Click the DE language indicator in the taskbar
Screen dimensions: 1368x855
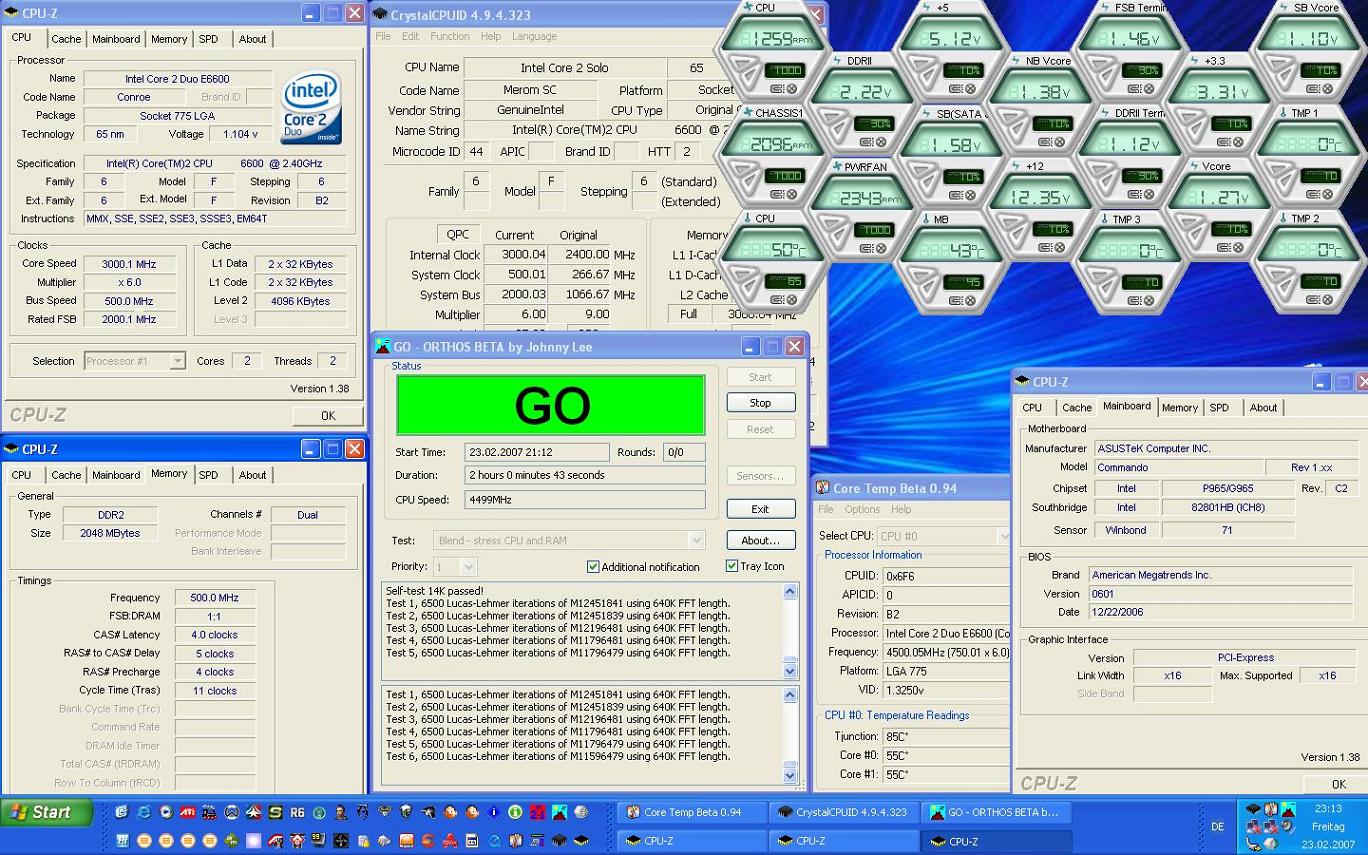click(x=1217, y=827)
